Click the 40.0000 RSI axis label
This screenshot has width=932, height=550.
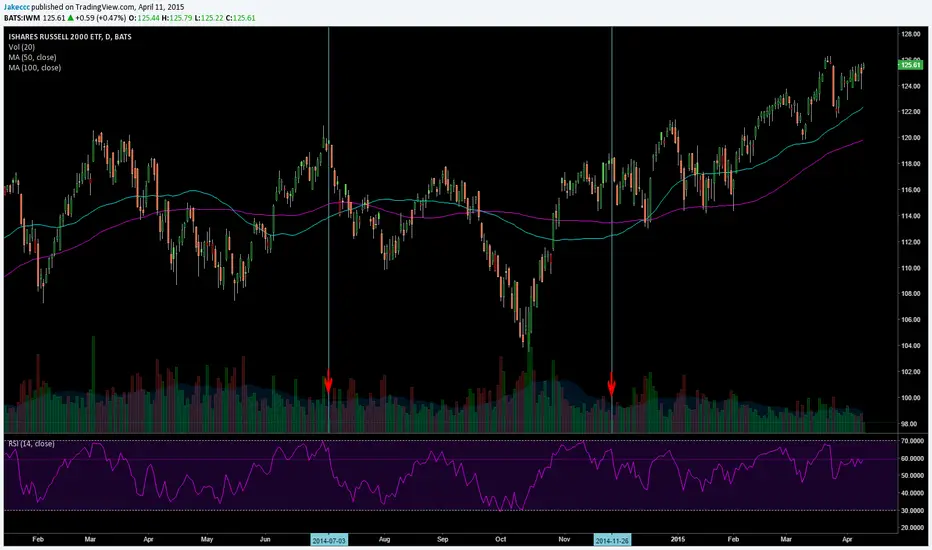click(x=912, y=493)
